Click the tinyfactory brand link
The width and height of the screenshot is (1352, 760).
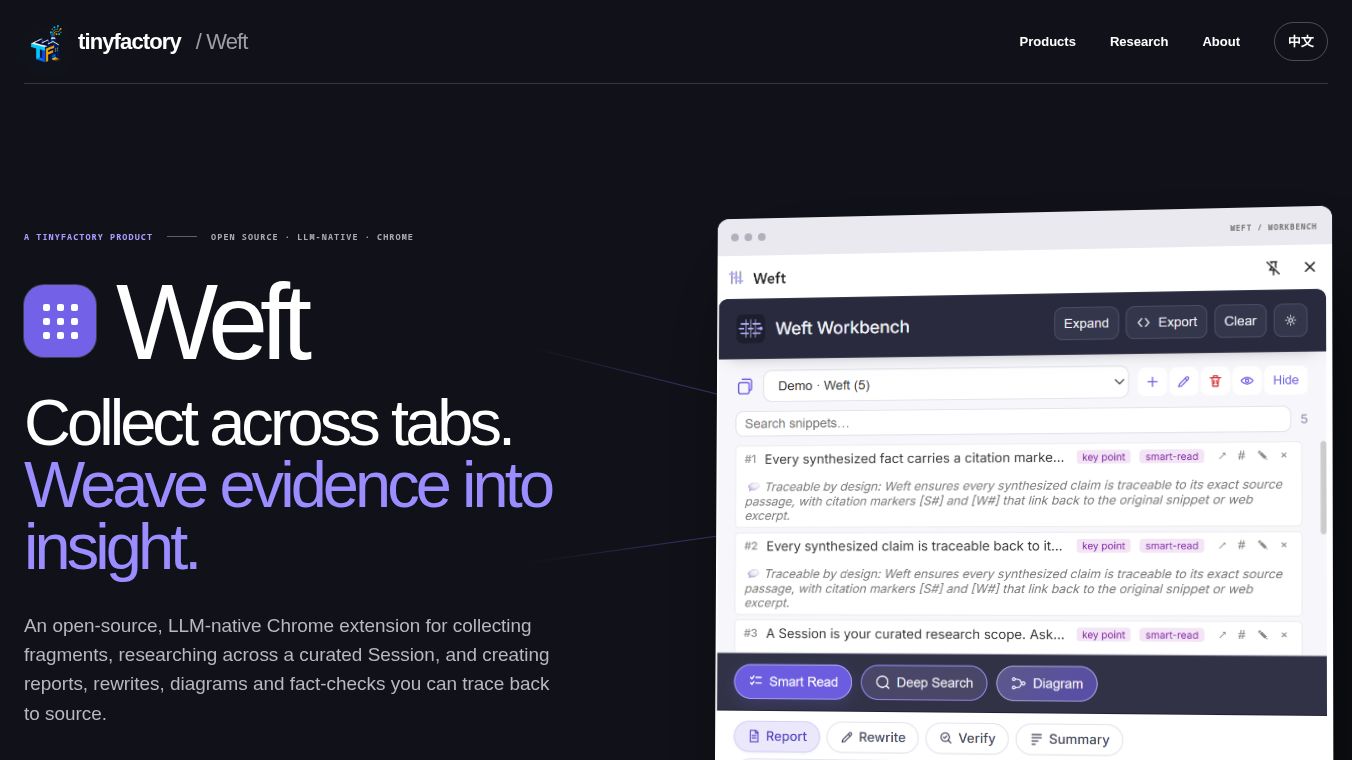click(129, 42)
